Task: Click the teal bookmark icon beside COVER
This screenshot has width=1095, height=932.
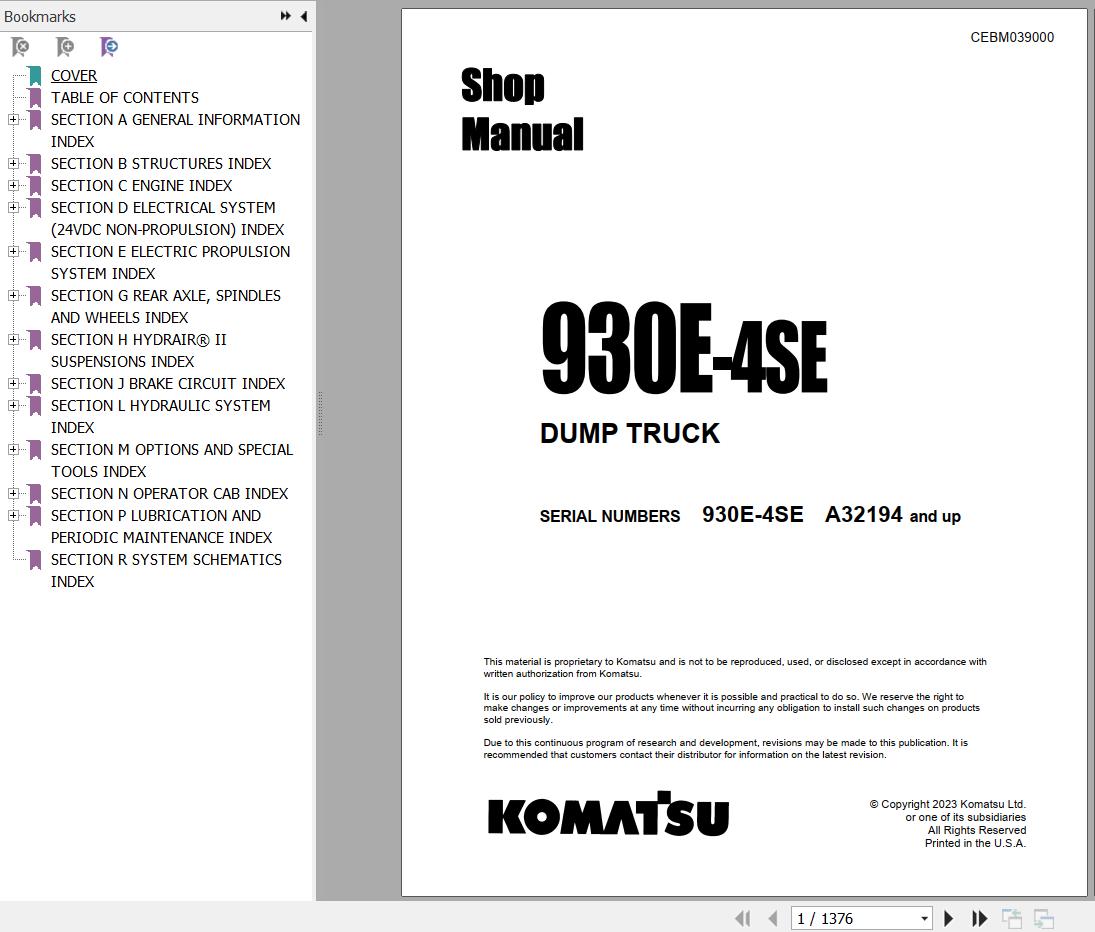Action: click(35, 76)
